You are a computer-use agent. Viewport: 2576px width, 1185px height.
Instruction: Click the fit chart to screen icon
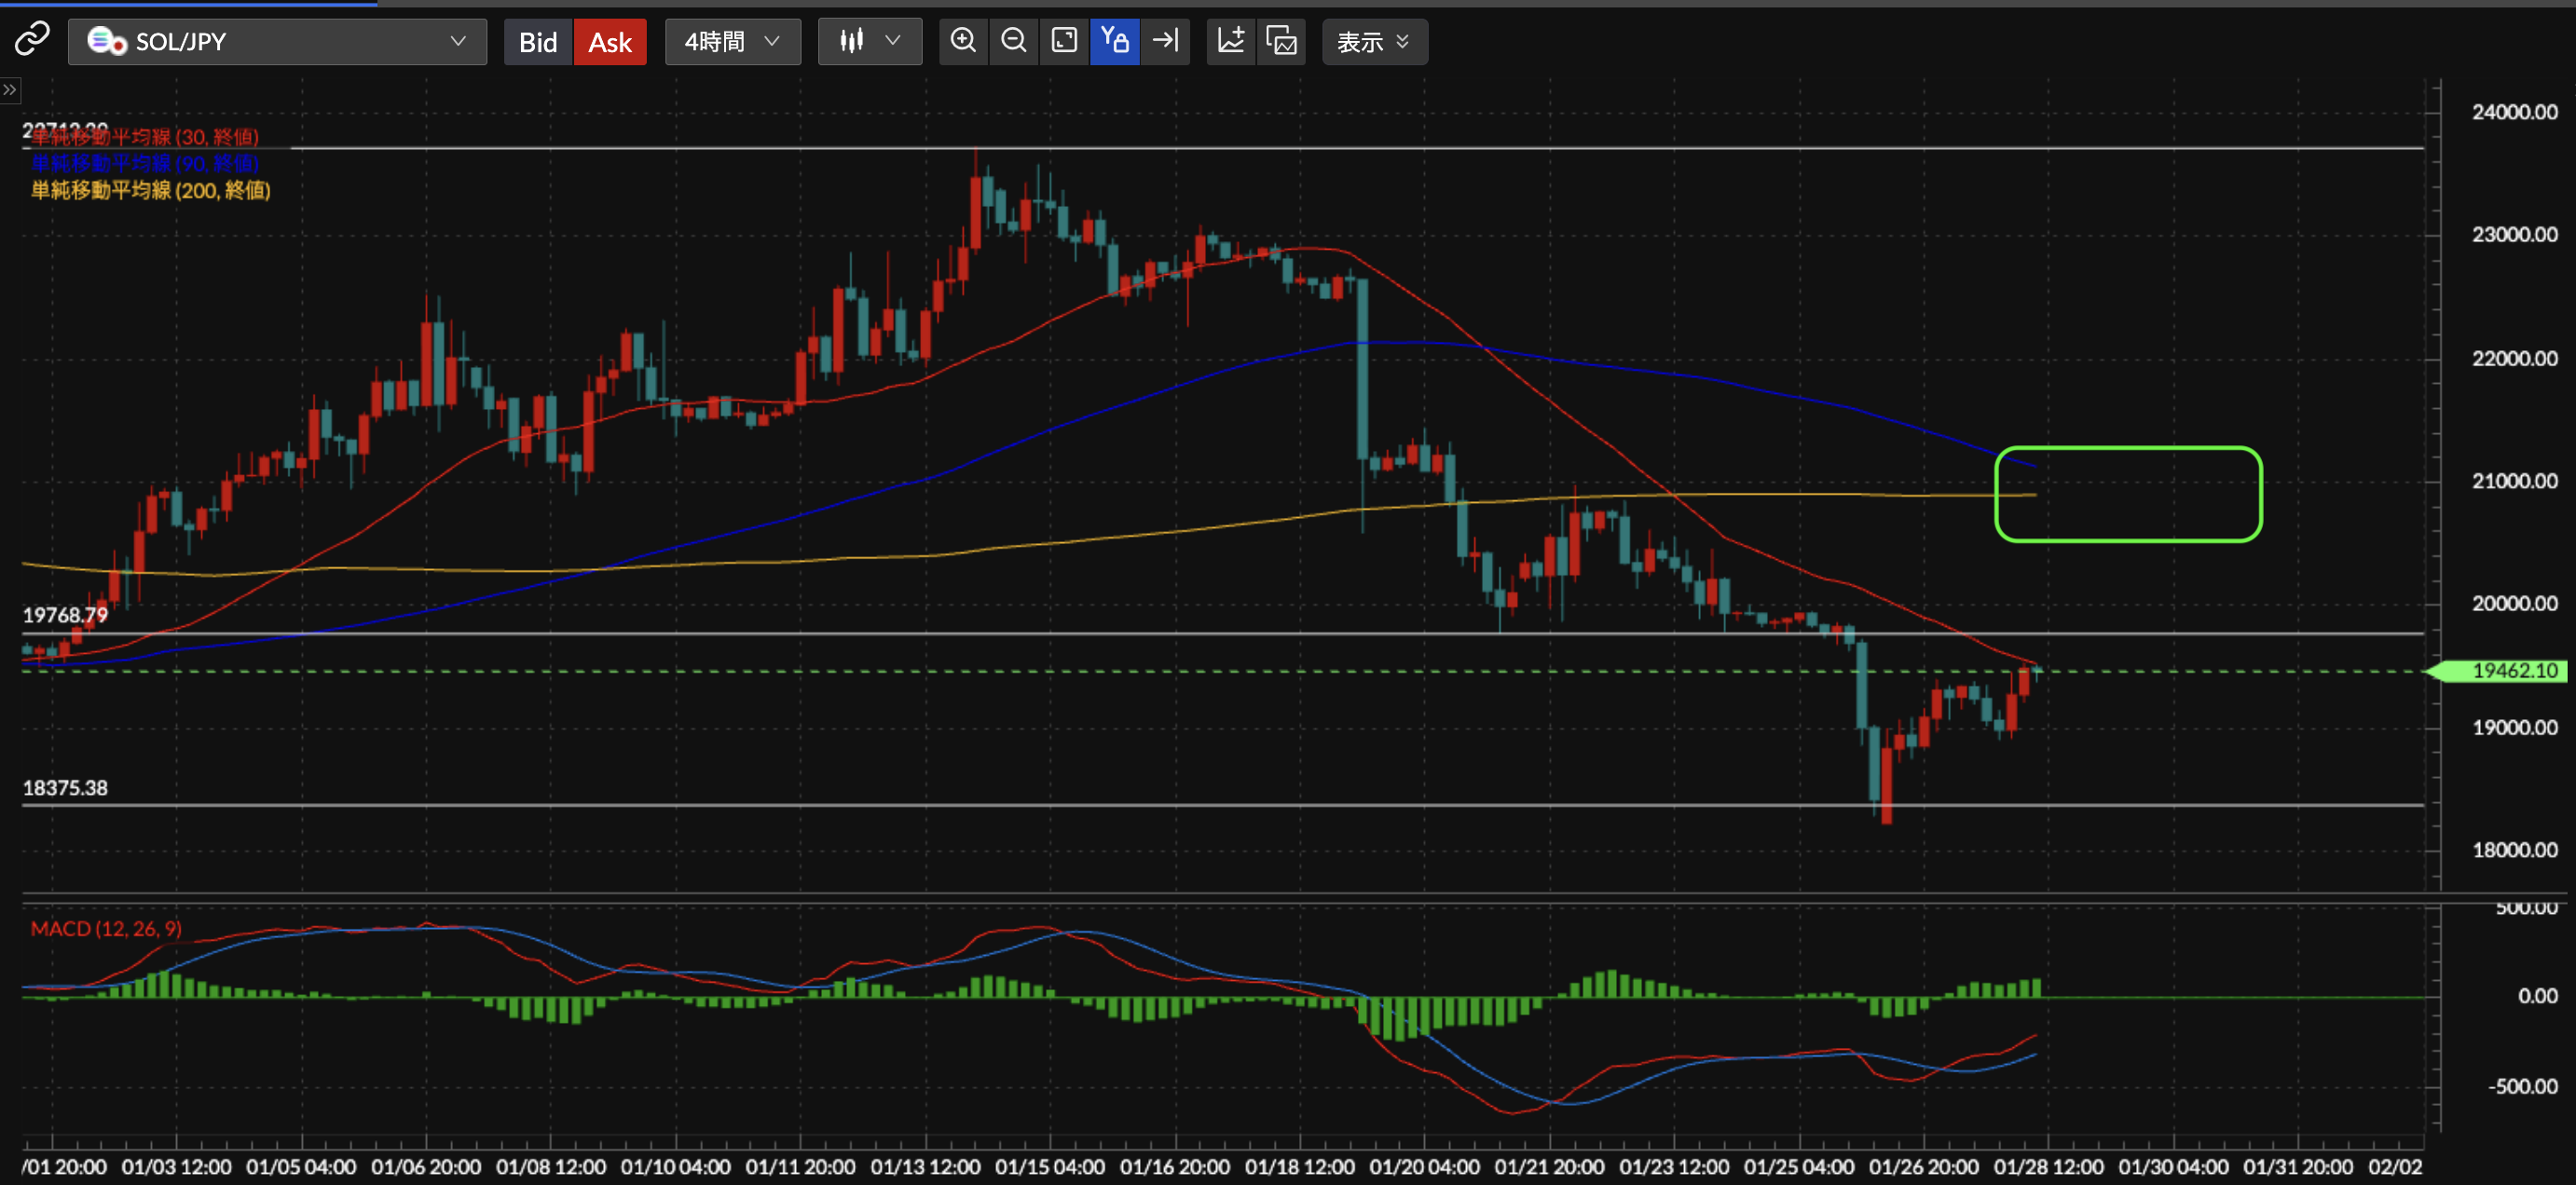point(1064,41)
